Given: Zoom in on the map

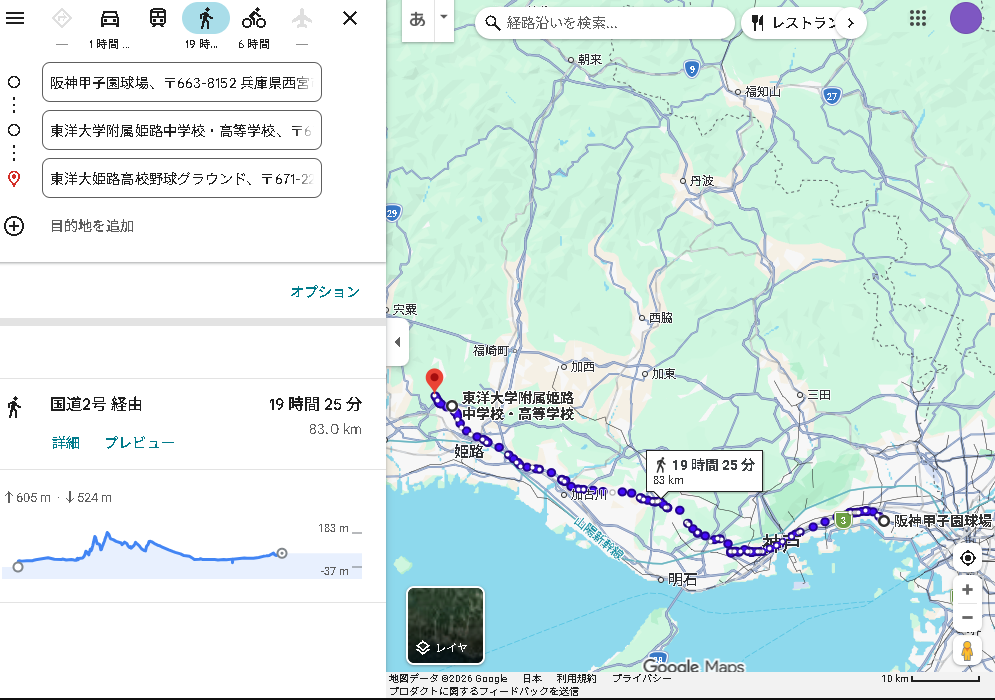Looking at the screenshot, I should click(x=967, y=590).
